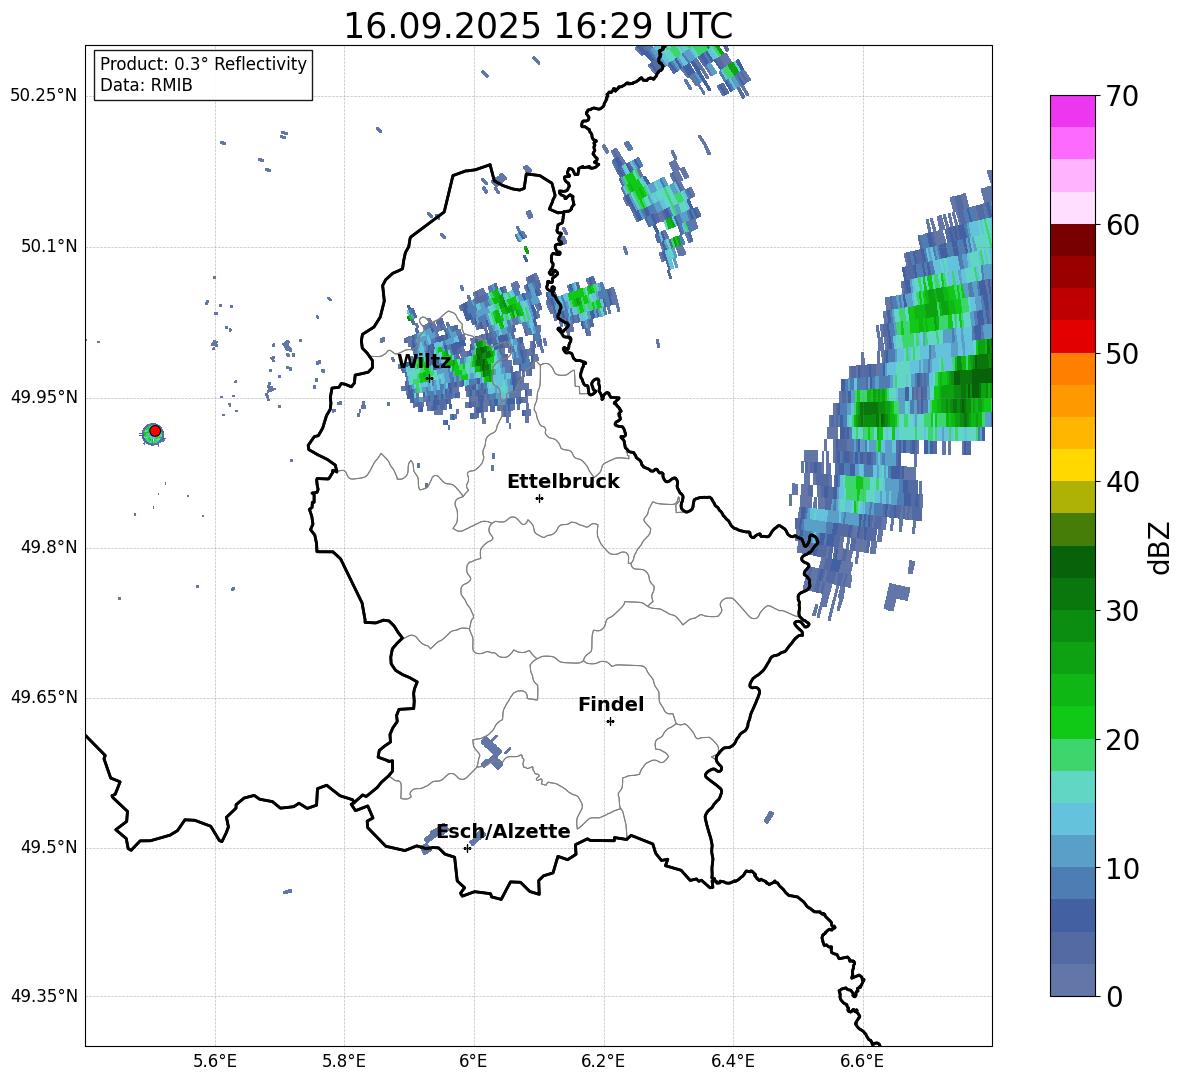Image resolution: width=1184 pixels, height=1081 pixels.
Task: Click the 30 value on the colorbar
Action: coord(1122,611)
